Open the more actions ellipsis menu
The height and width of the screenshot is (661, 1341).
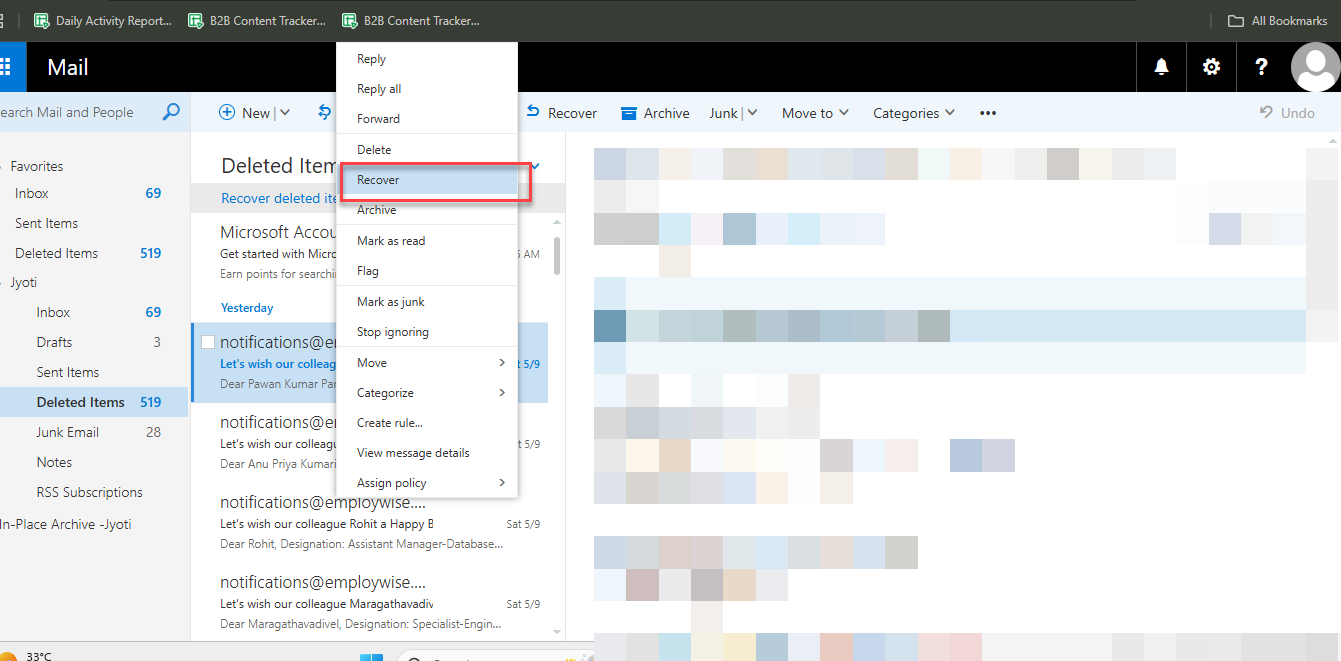(x=988, y=113)
